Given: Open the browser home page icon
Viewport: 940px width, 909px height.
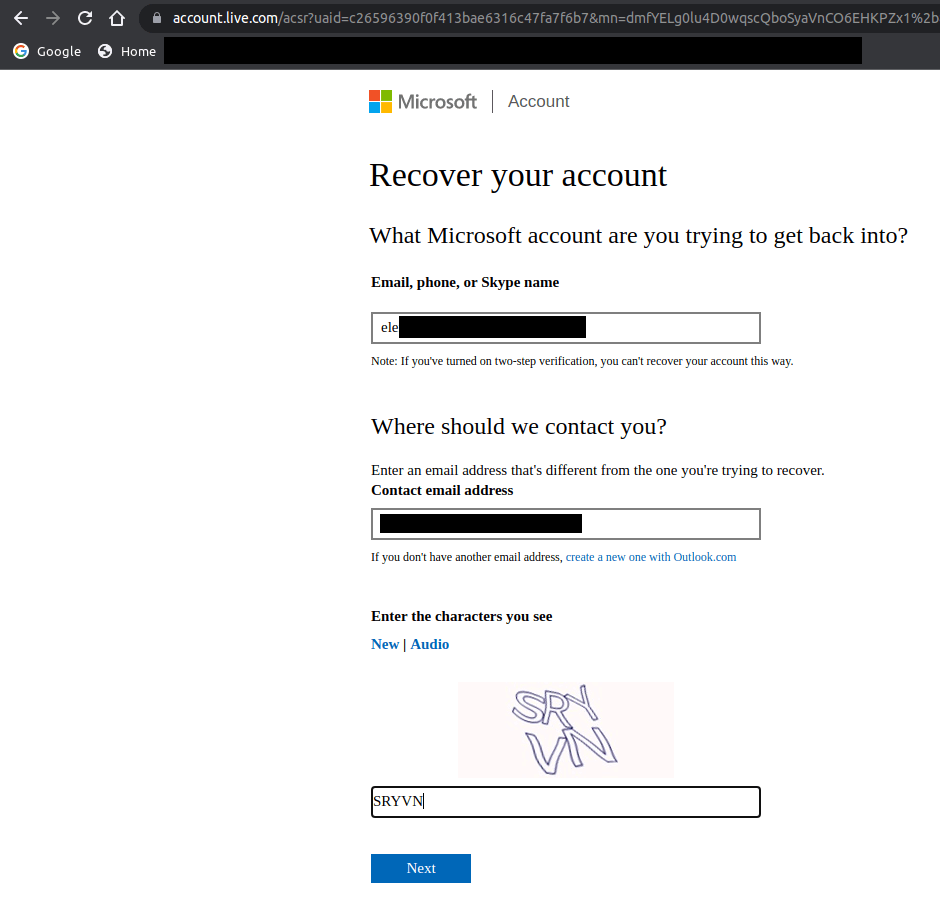Looking at the screenshot, I should (x=115, y=17).
